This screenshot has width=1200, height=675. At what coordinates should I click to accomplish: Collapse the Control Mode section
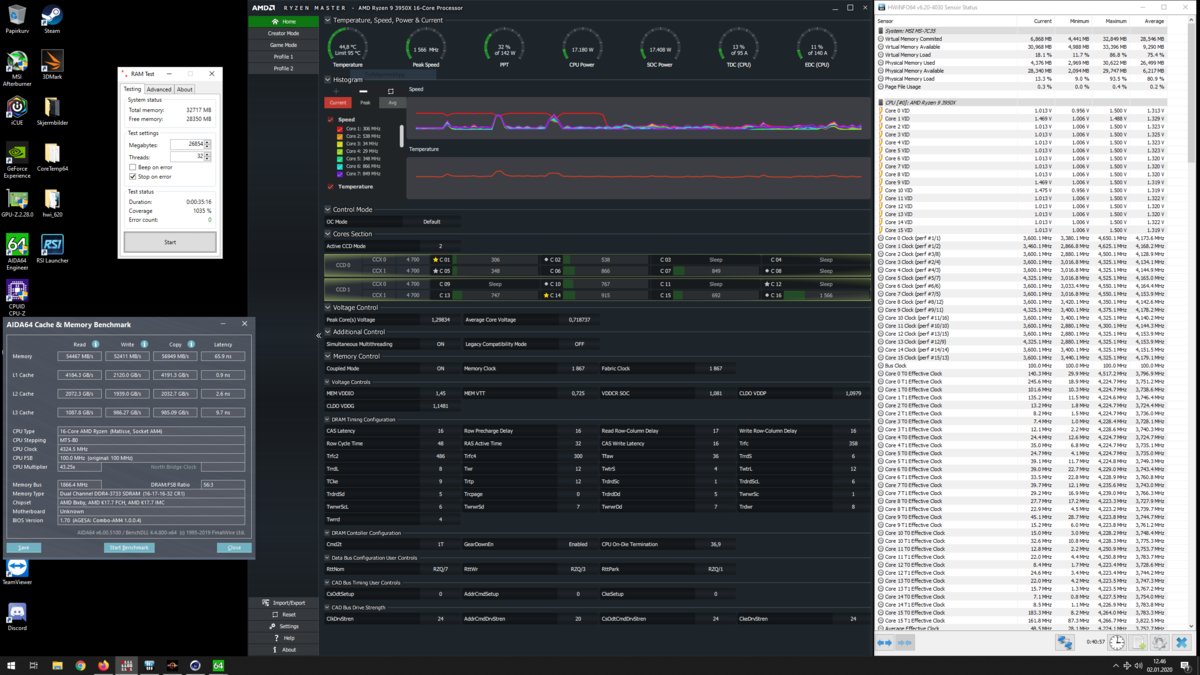point(327,210)
